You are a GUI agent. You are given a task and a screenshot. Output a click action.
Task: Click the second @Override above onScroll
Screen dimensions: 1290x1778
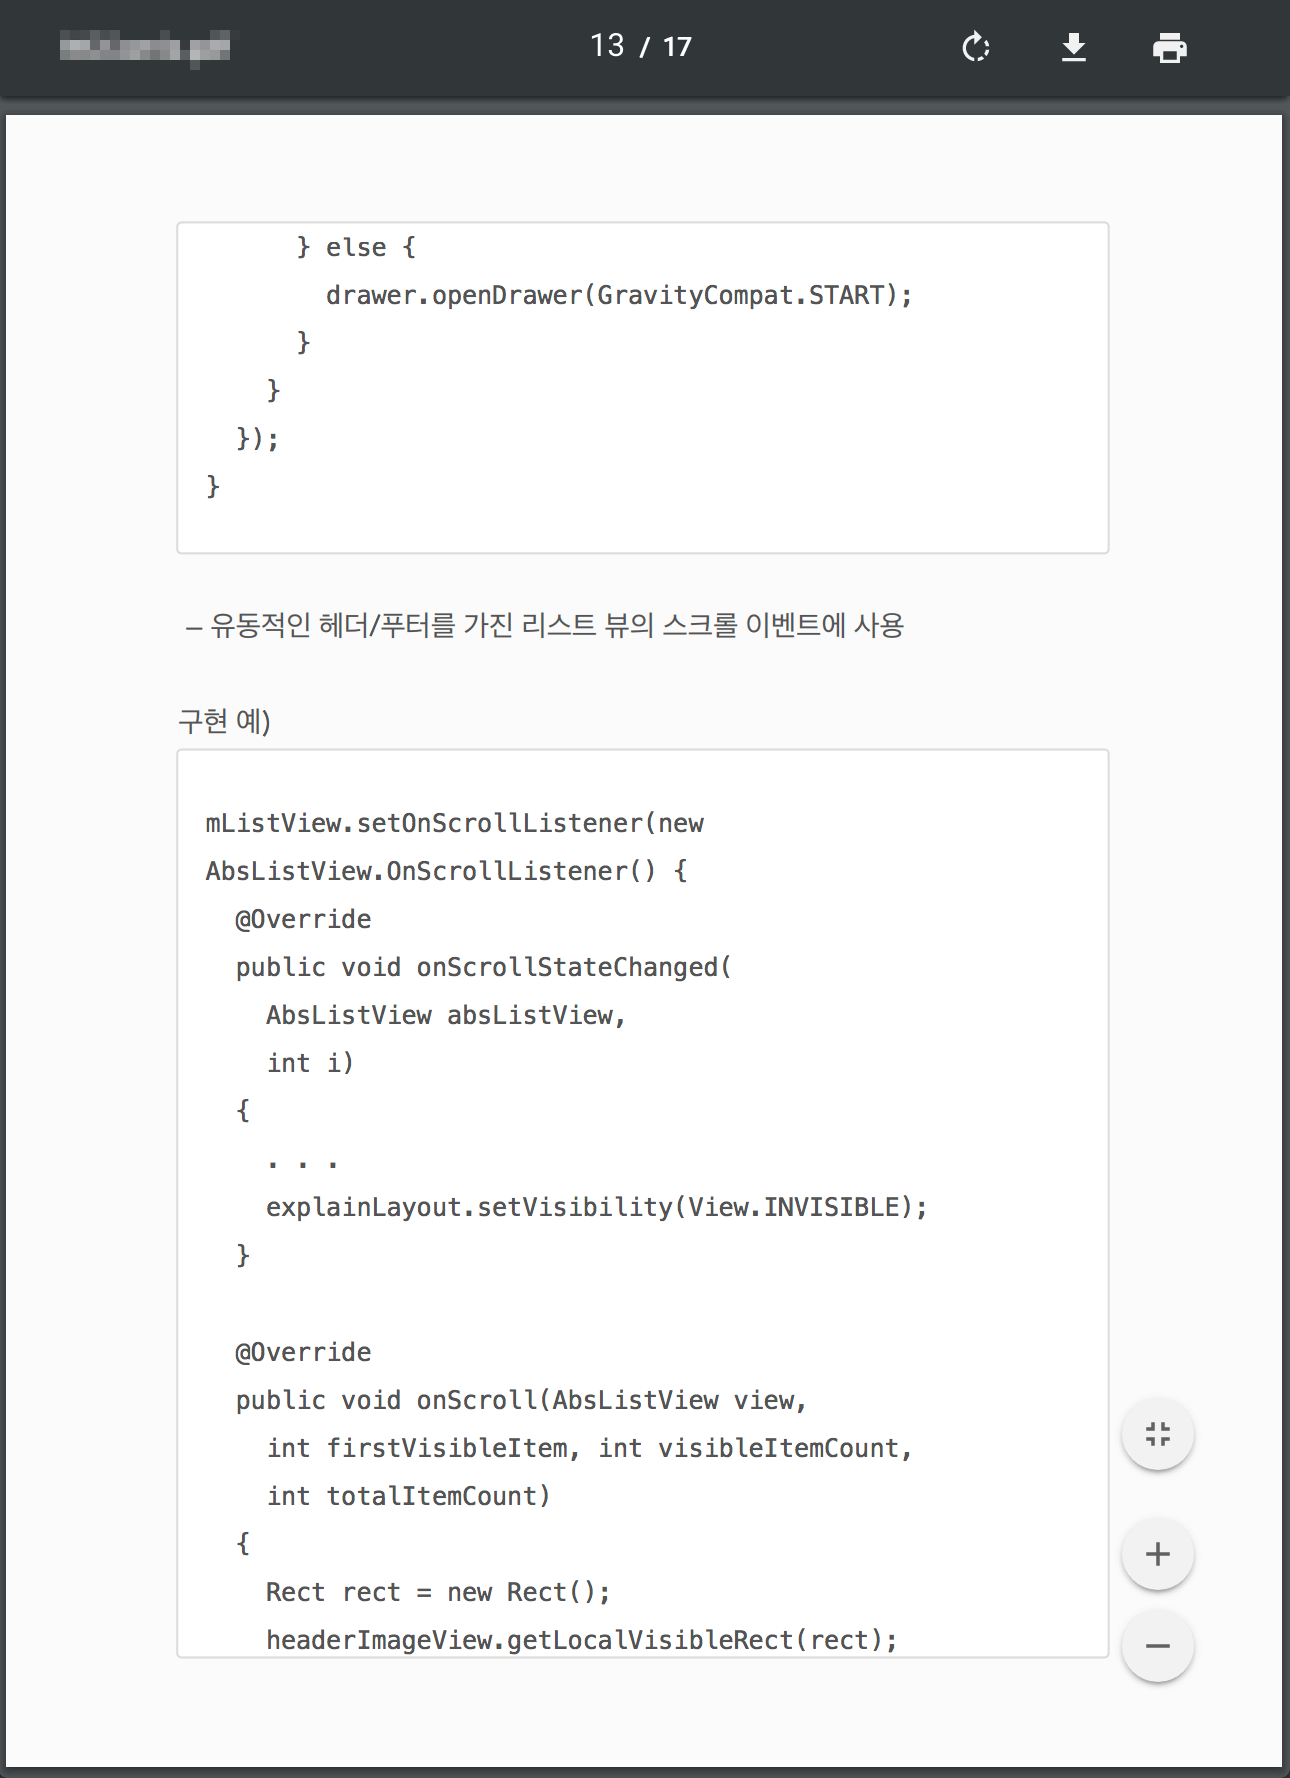point(303,1352)
